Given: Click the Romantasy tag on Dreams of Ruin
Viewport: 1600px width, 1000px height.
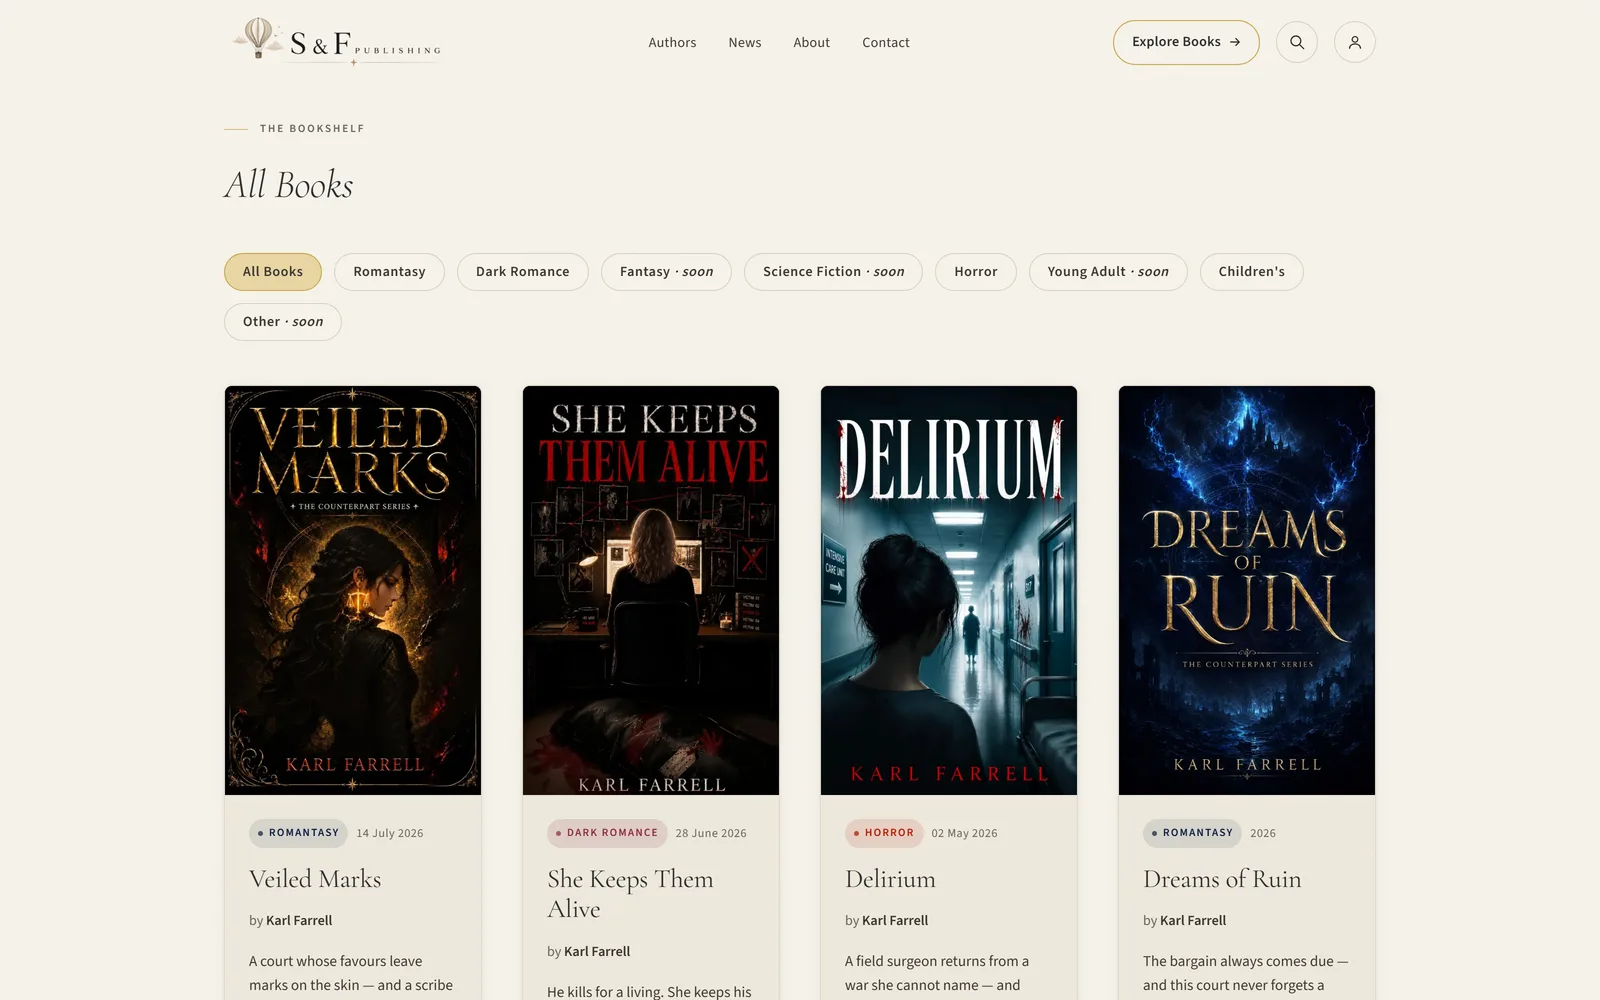Looking at the screenshot, I should 1192,833.
